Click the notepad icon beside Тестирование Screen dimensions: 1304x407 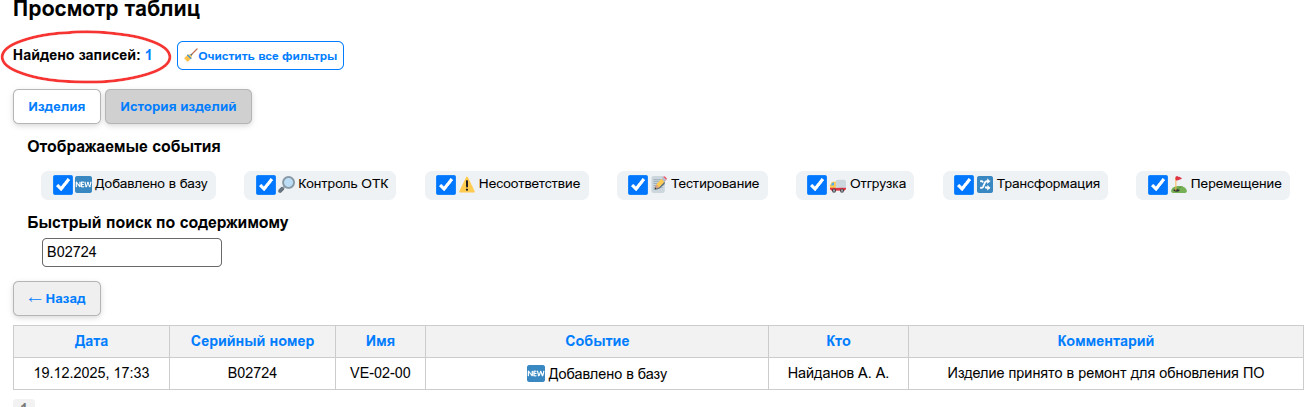click(x=658, y=185)
